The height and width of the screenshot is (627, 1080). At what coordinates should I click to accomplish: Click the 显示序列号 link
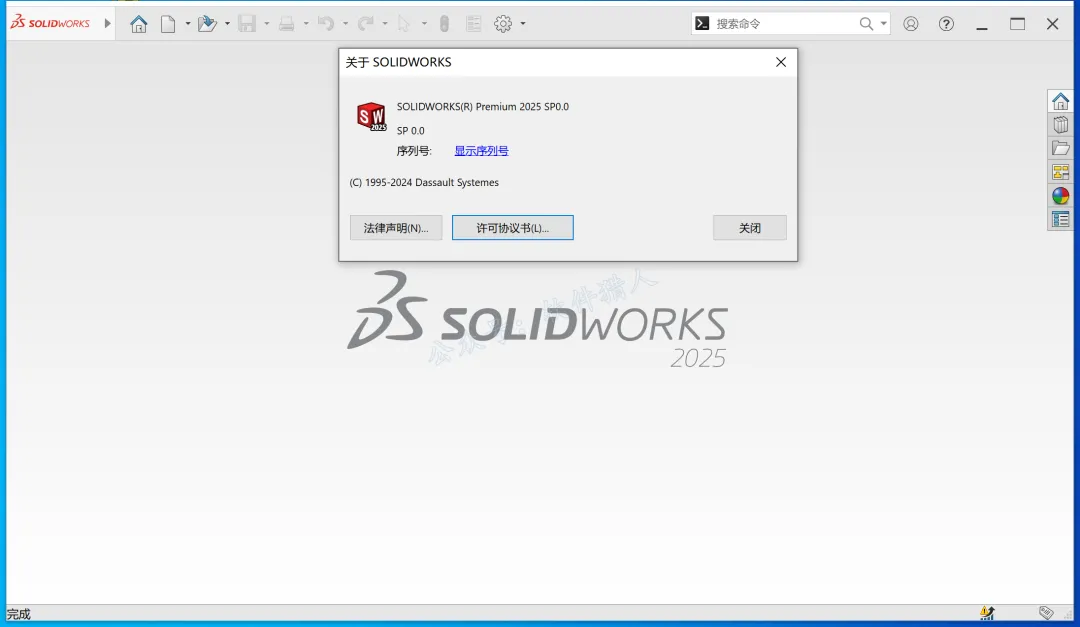pyautogui.click(x=481, y=151)
